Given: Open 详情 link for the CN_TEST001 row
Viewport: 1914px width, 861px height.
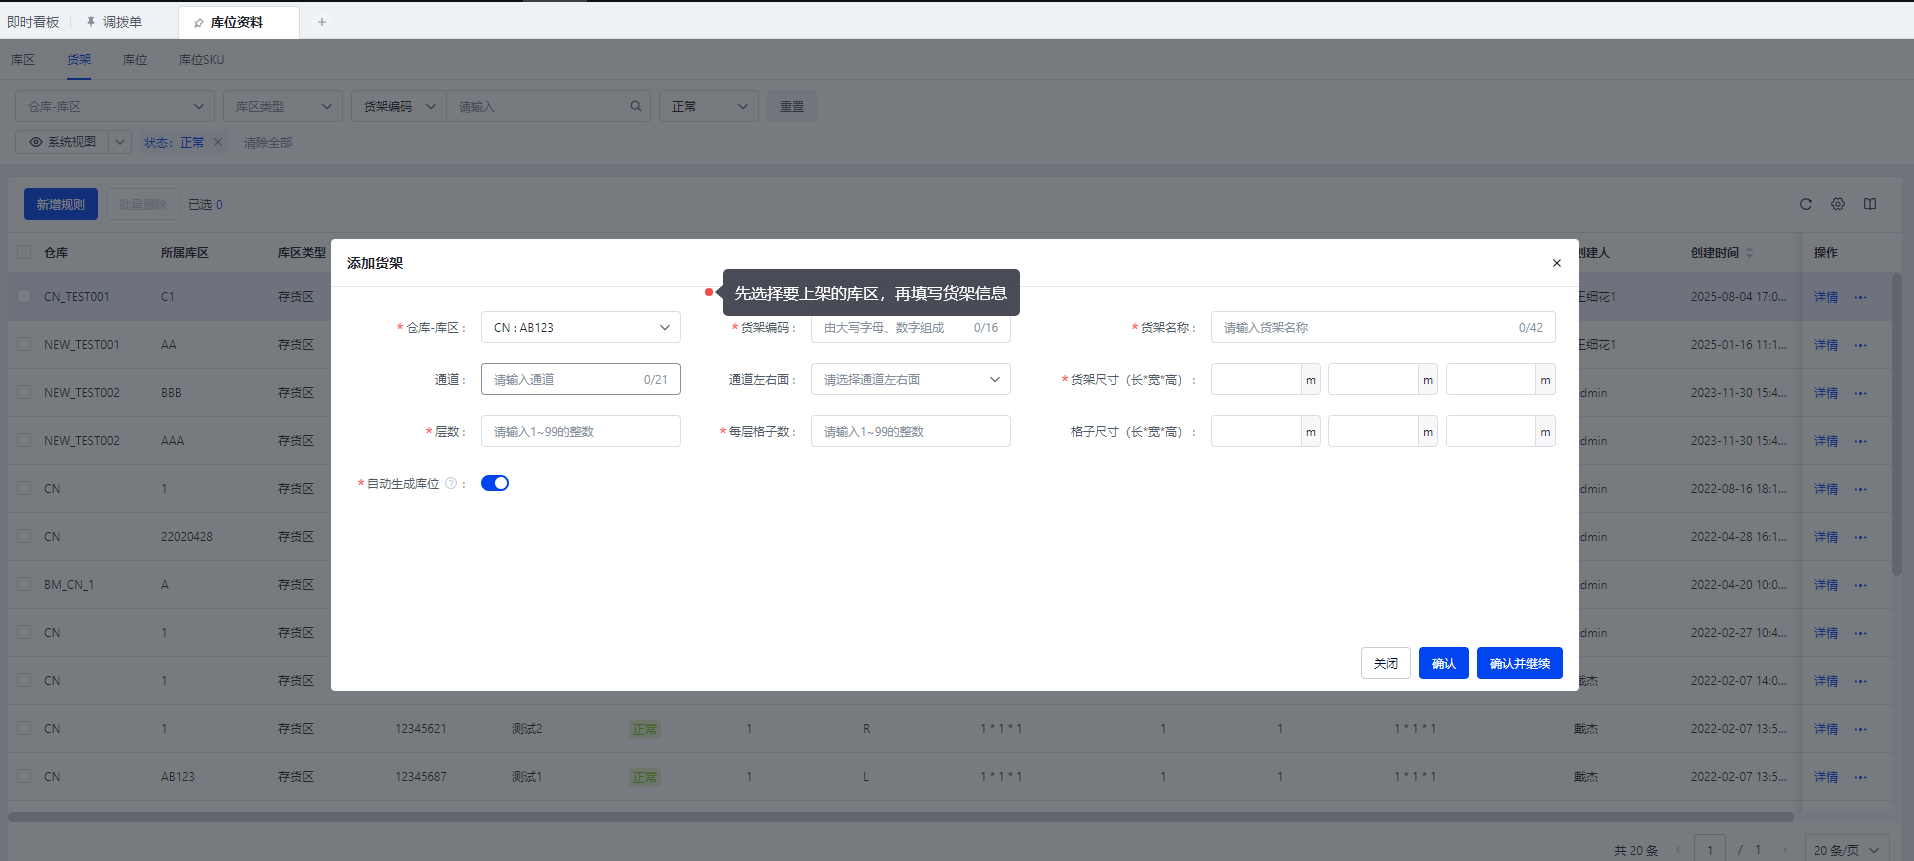Looking at the screenshot, I should pyautogui.click(x=1826, y=297).
